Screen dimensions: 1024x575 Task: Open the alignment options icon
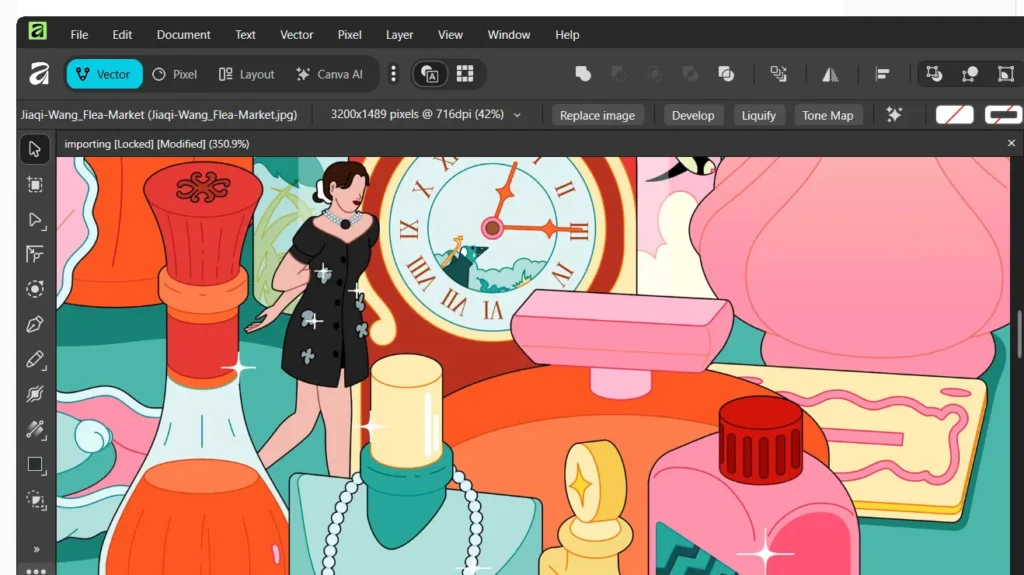click(882, 74)
